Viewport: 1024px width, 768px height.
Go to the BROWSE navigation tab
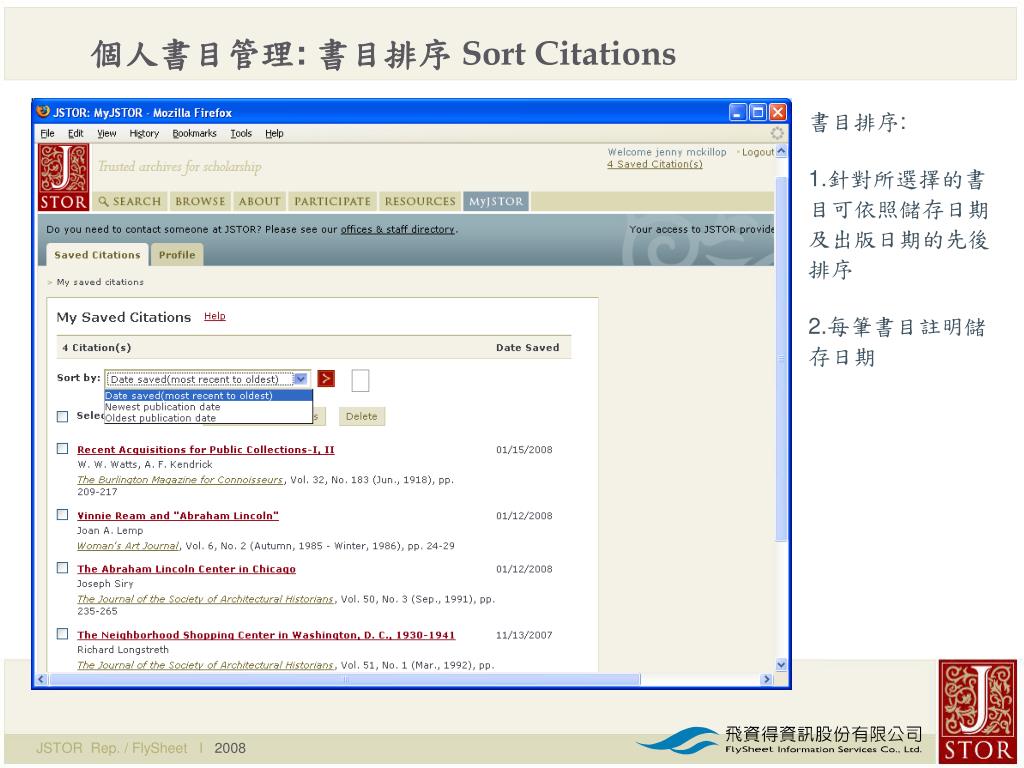[x=200, y=202]
